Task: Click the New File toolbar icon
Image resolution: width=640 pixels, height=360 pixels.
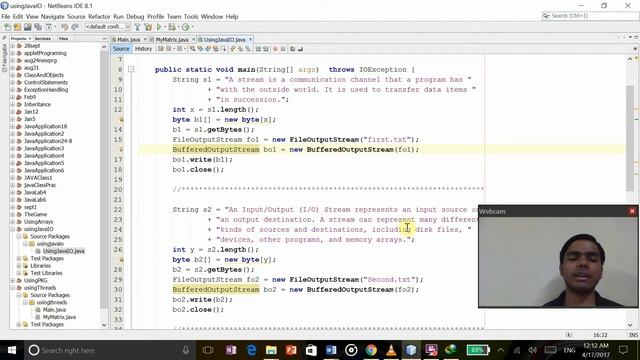Action: pos(7,27)
